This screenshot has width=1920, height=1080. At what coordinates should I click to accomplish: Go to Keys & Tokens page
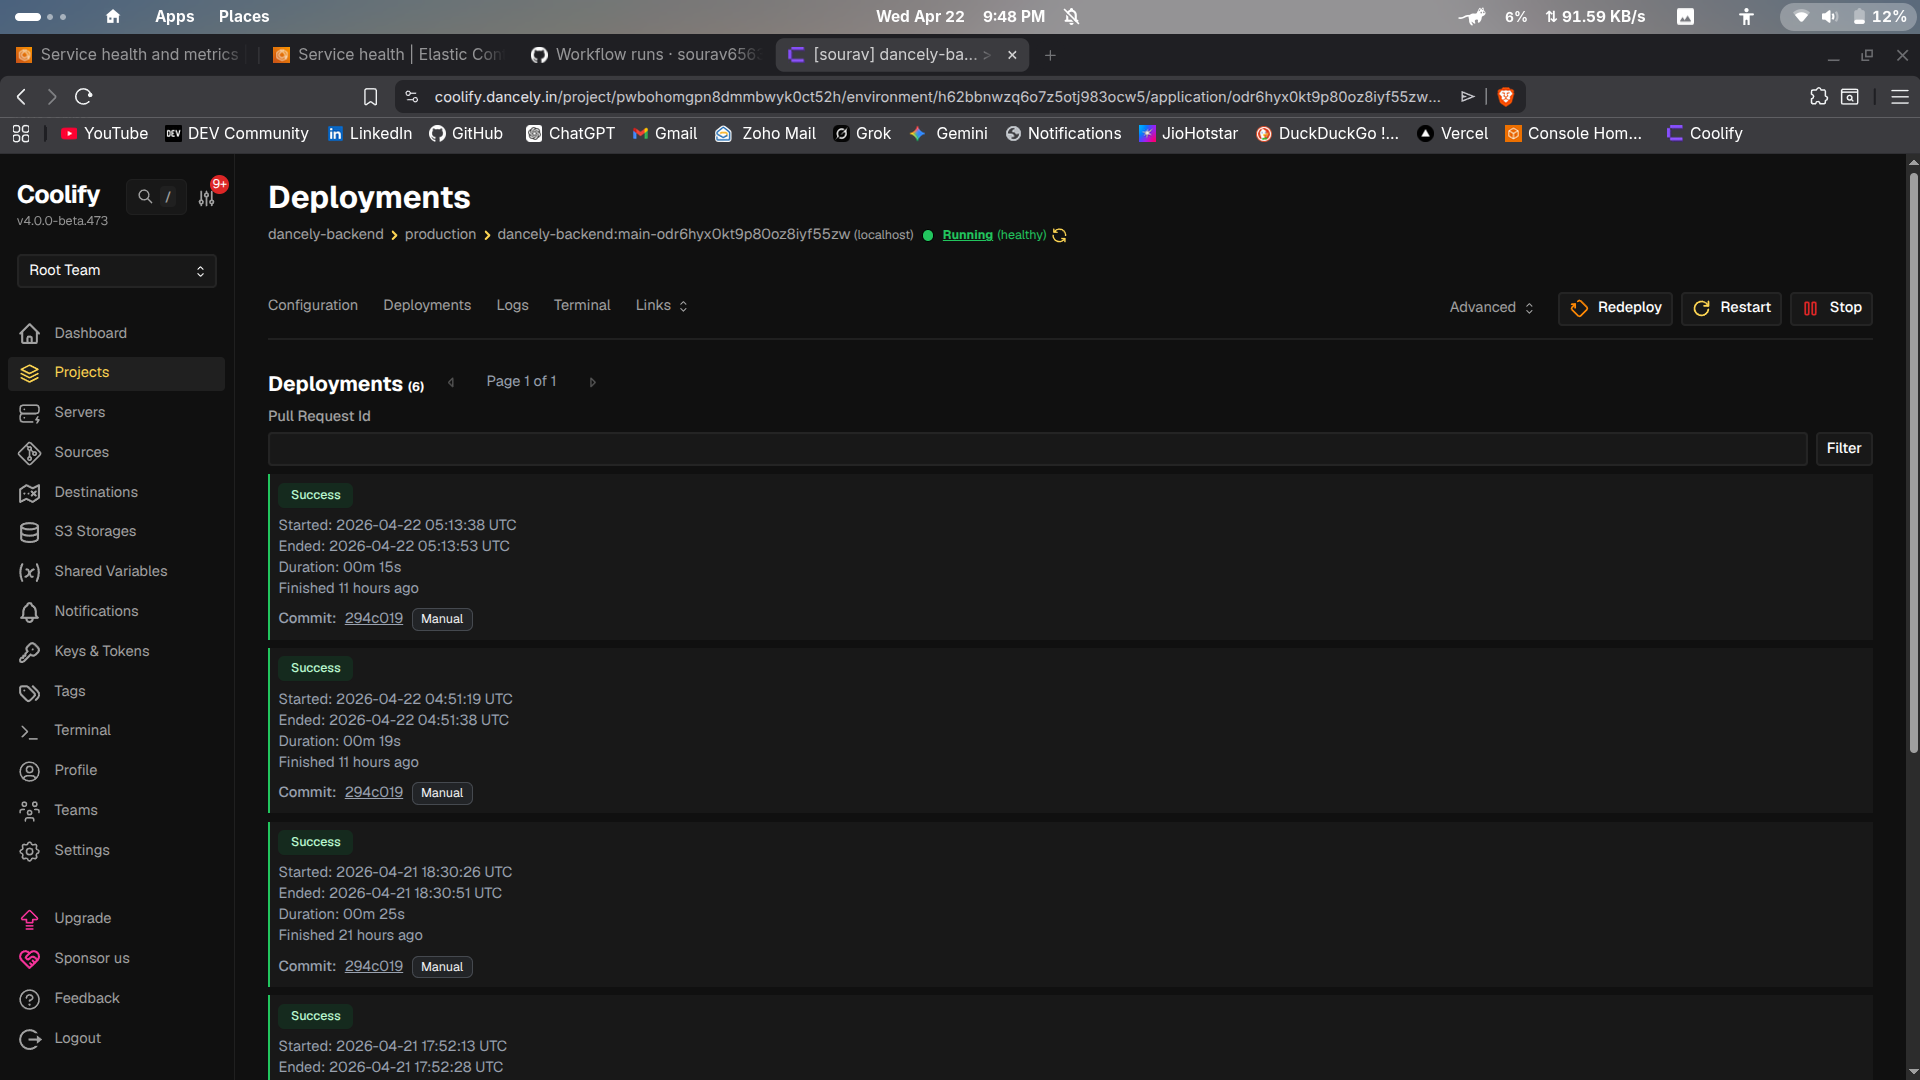101,651
